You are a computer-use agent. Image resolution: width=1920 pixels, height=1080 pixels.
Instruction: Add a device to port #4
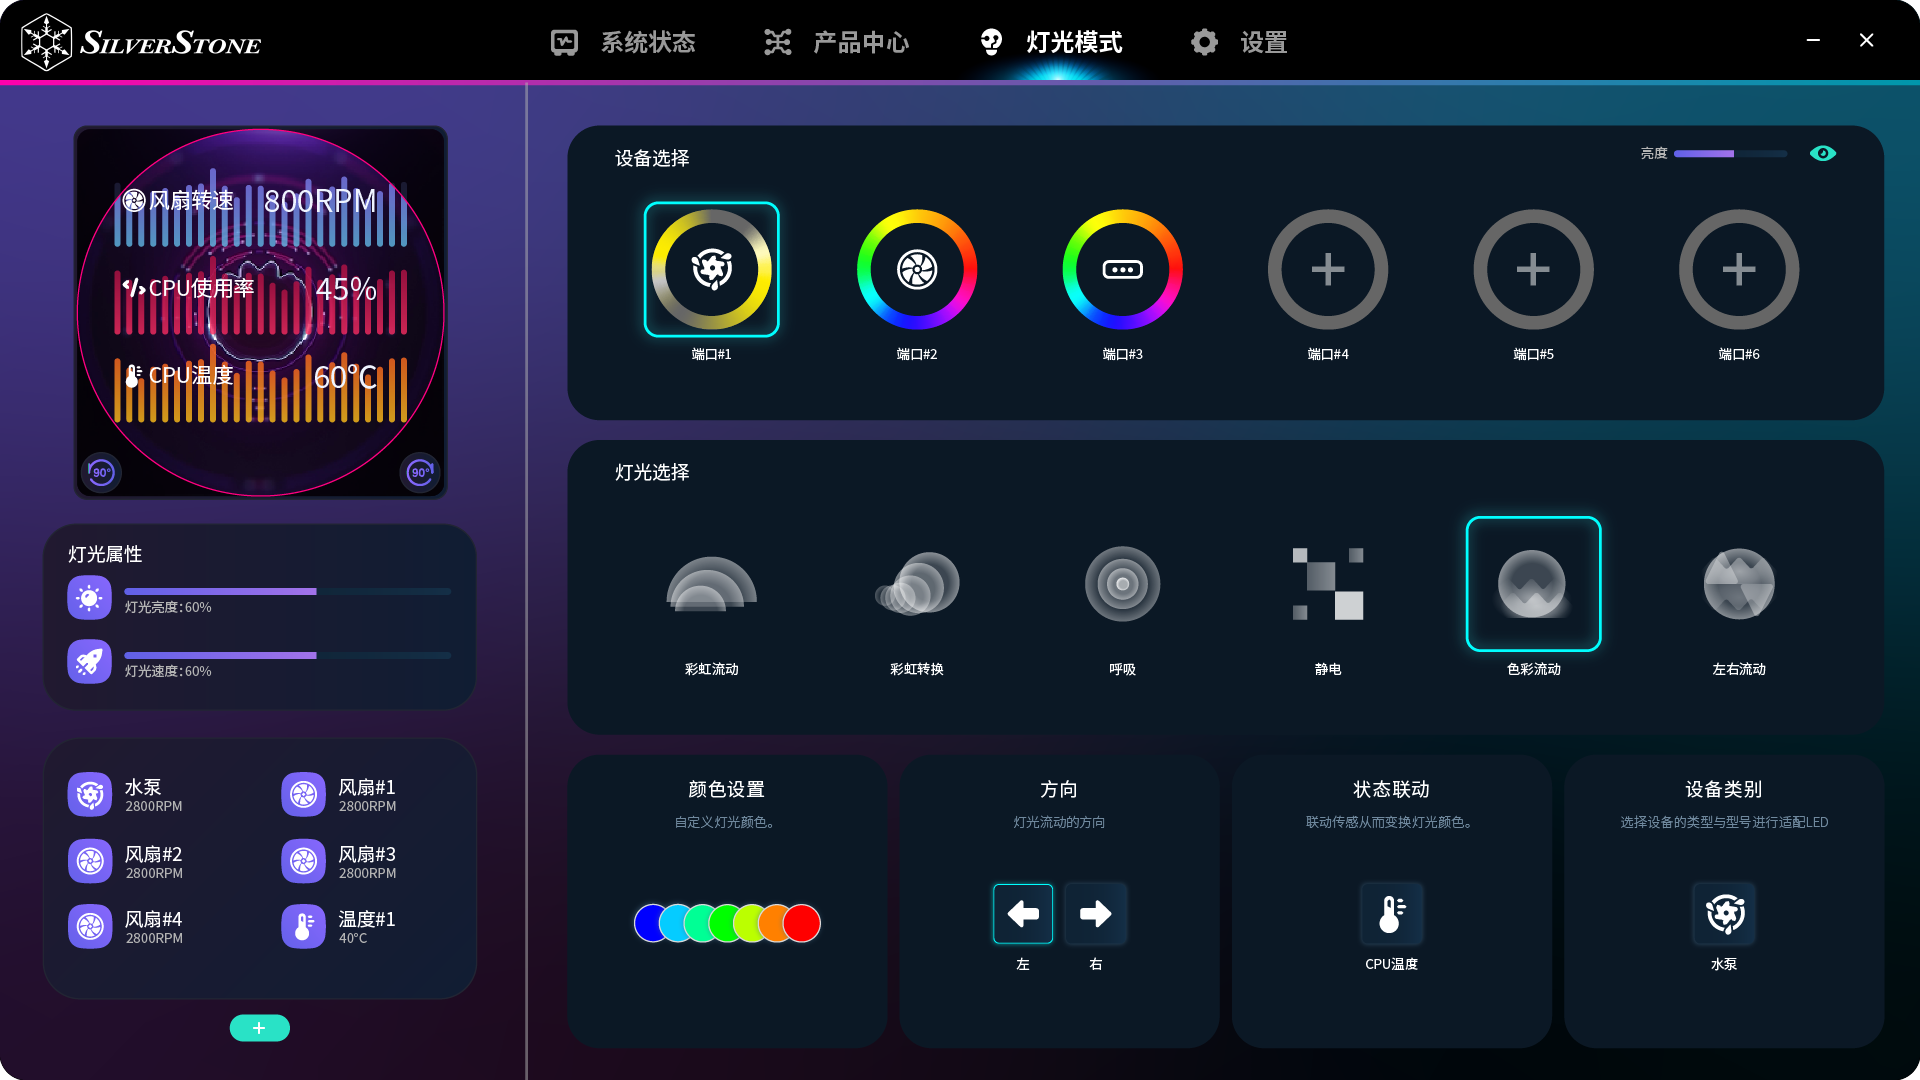coord(1327,269)
